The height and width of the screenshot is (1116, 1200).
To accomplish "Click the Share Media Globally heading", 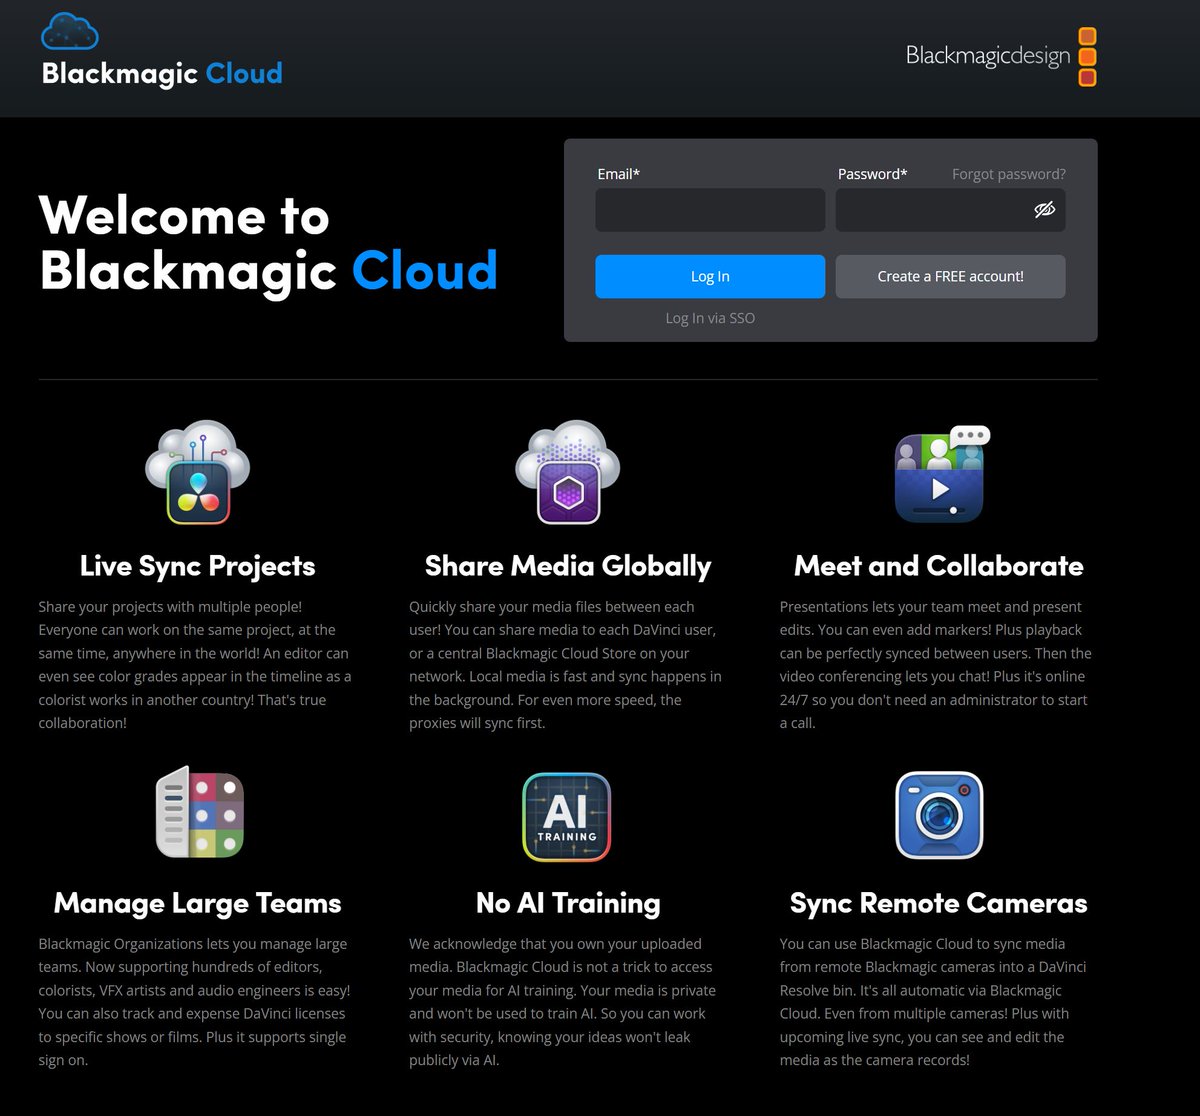I will coord(568,566).
